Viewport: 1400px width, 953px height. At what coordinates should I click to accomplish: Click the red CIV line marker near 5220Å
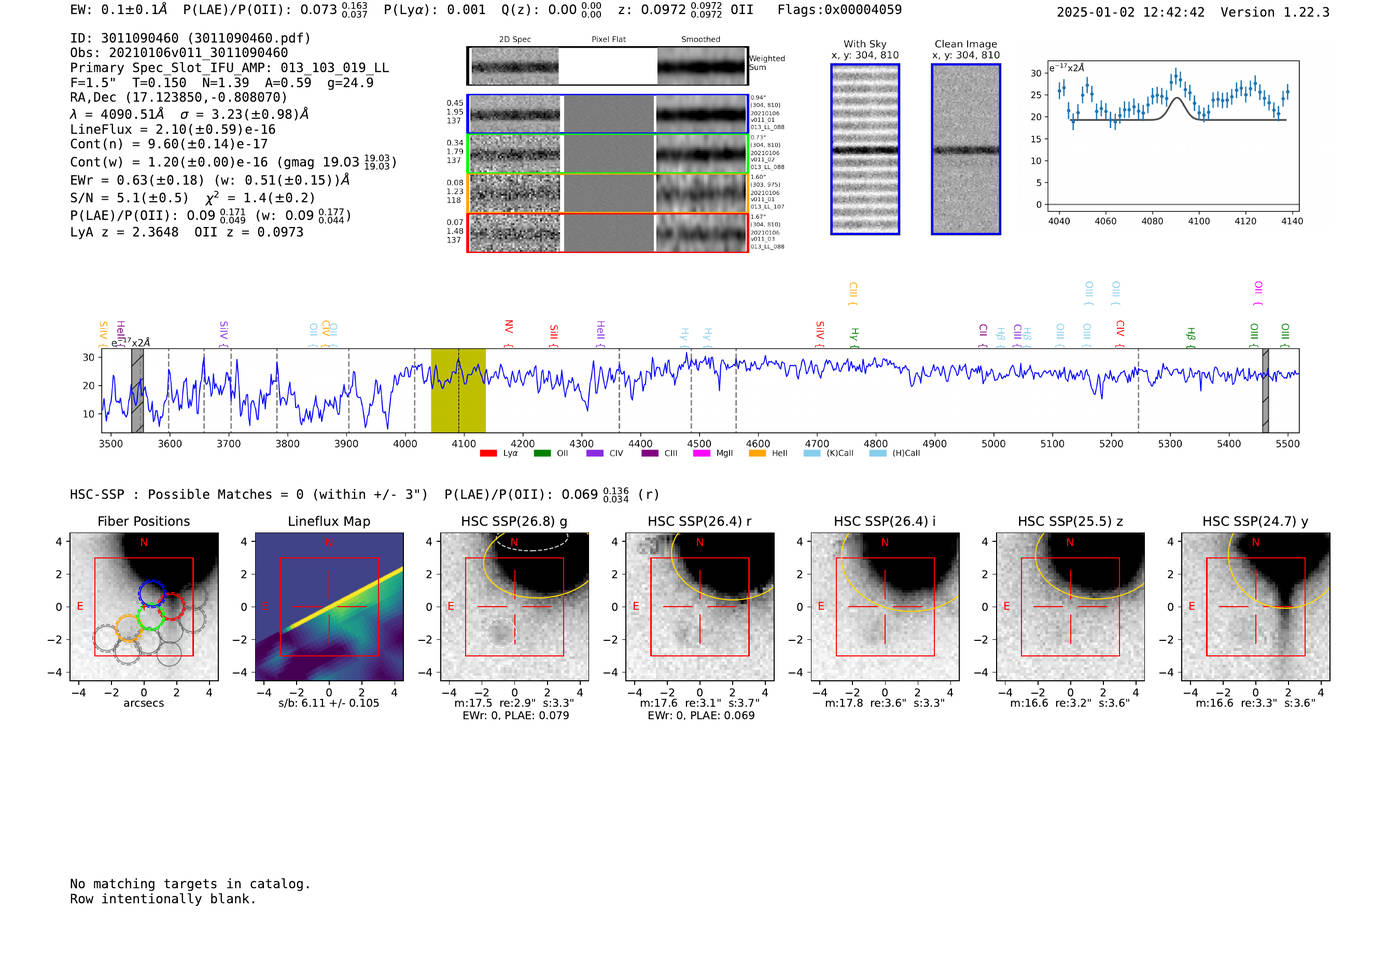[1120, 332]
